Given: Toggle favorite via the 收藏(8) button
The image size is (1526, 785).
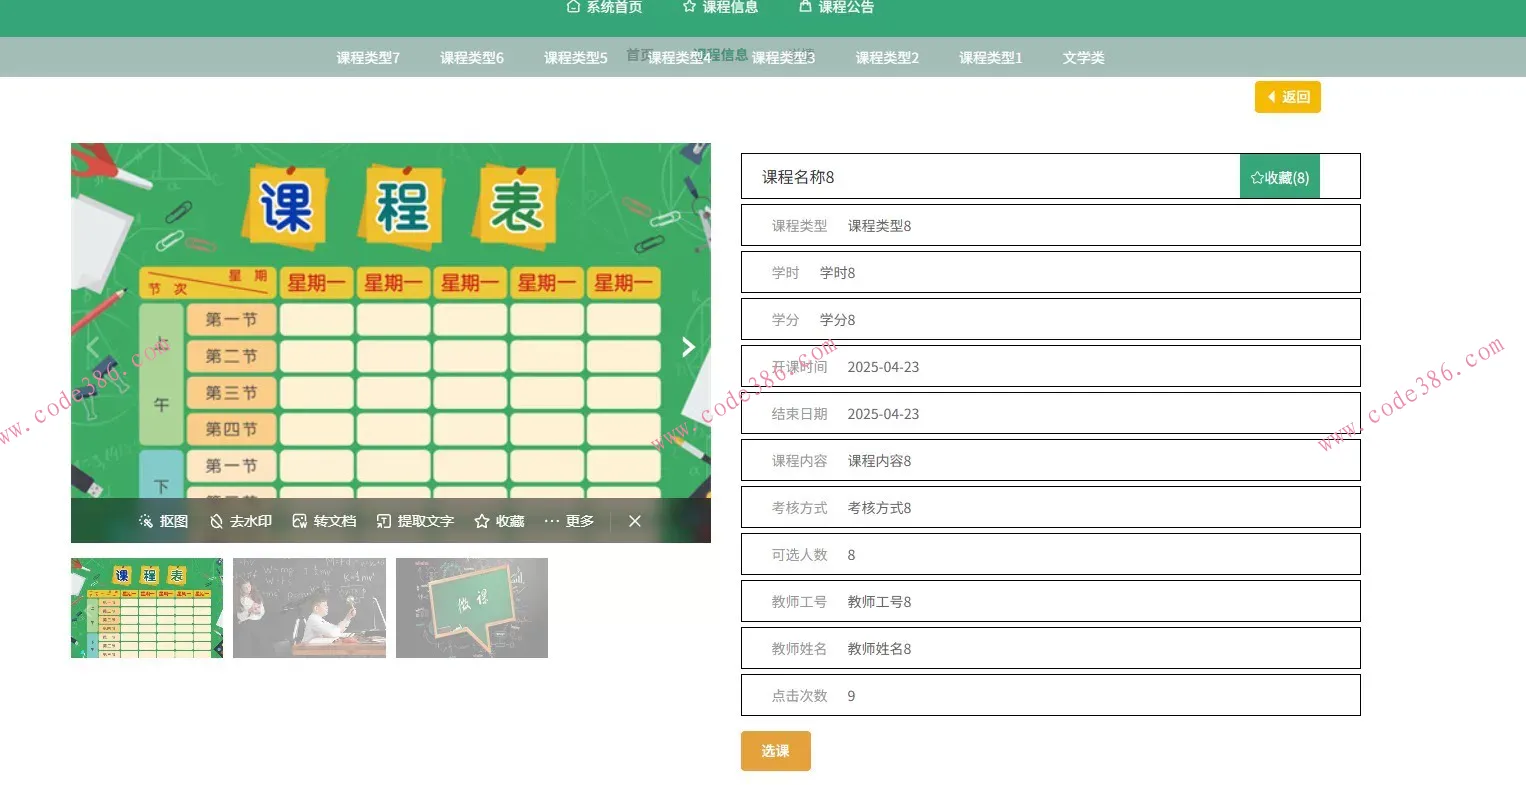Looking at the screenshot, I should coord(1279,176).
